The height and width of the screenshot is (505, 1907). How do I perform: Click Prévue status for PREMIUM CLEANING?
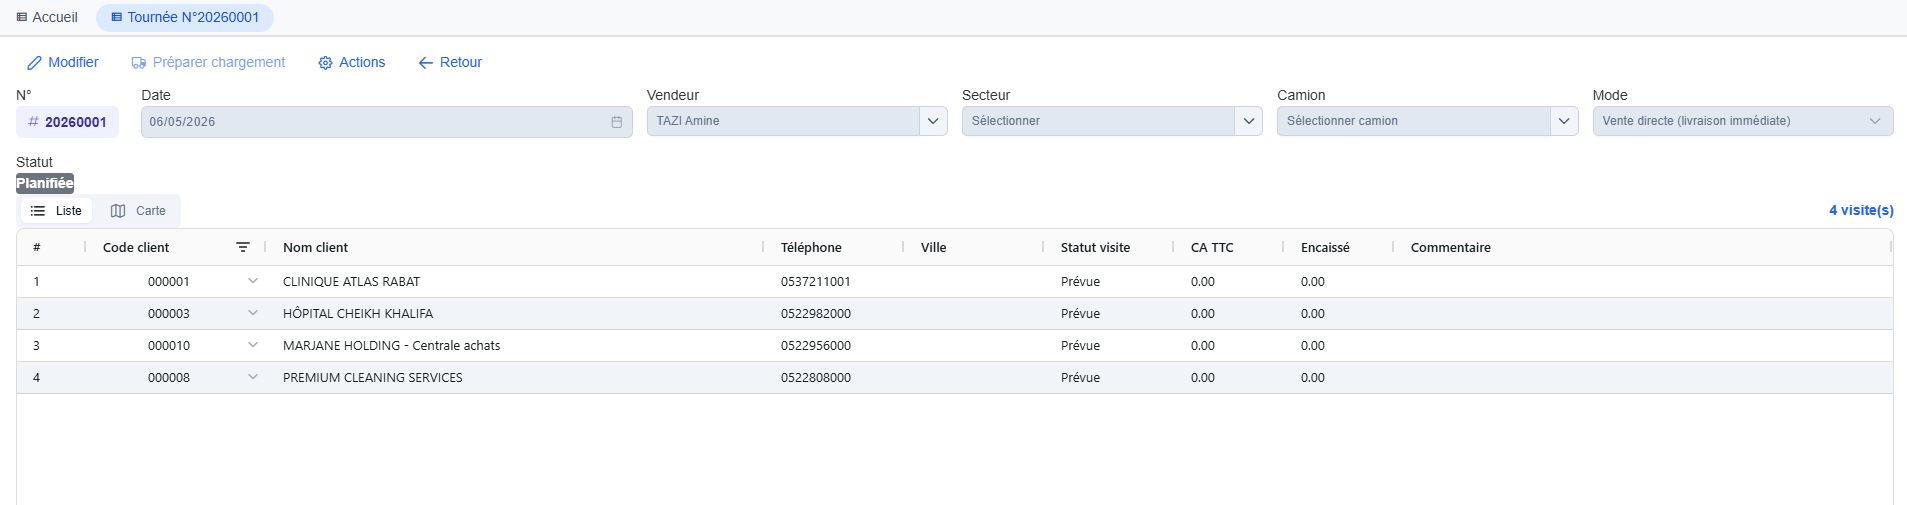pos(1080,378)
